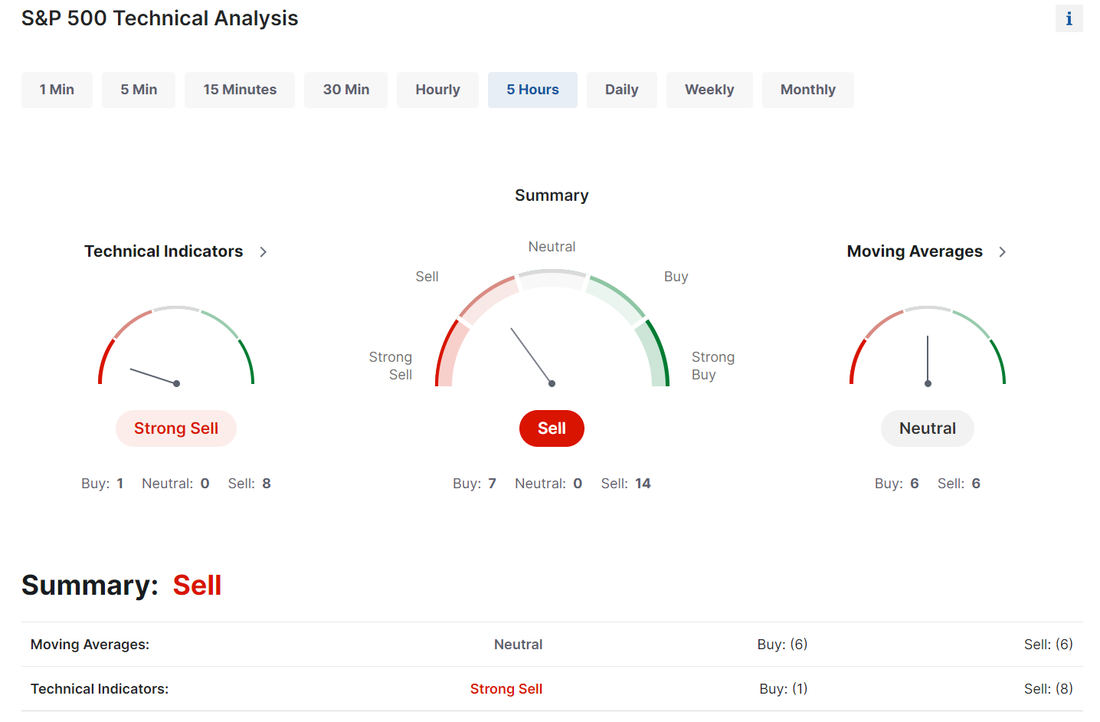Expand Moving Averages via its chevron arrow
This screenshot has height=722, width=1100.
click(1002, 252)
